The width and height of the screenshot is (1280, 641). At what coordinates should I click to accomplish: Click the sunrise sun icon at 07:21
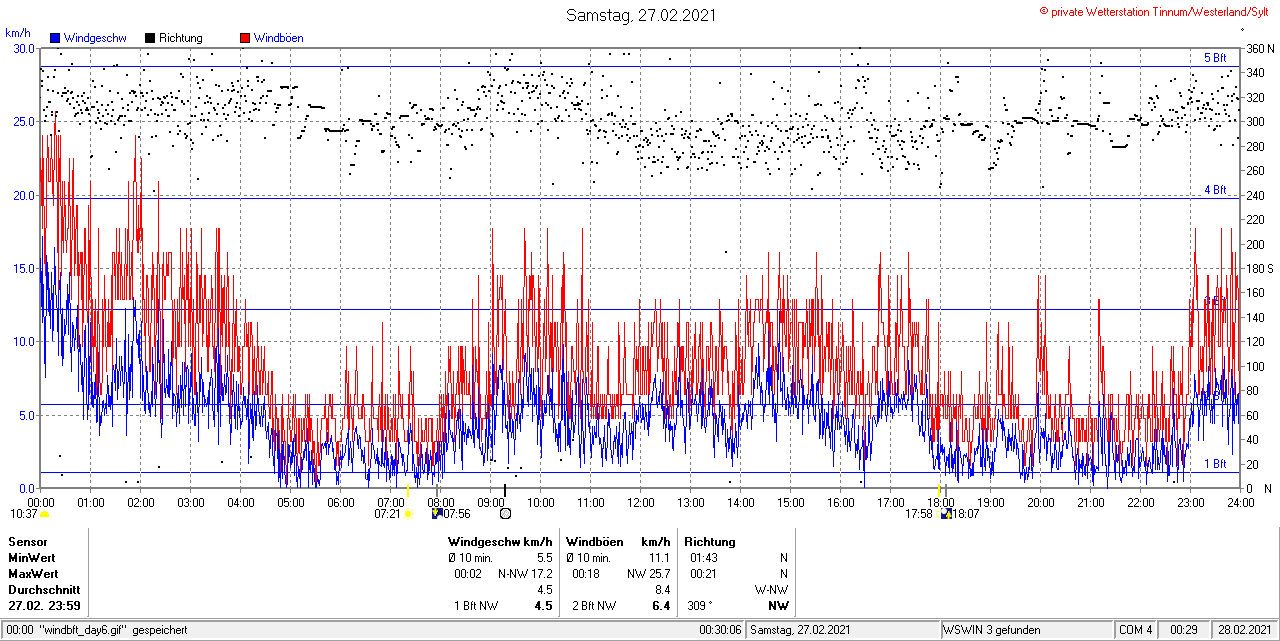(x=408, y=514)
